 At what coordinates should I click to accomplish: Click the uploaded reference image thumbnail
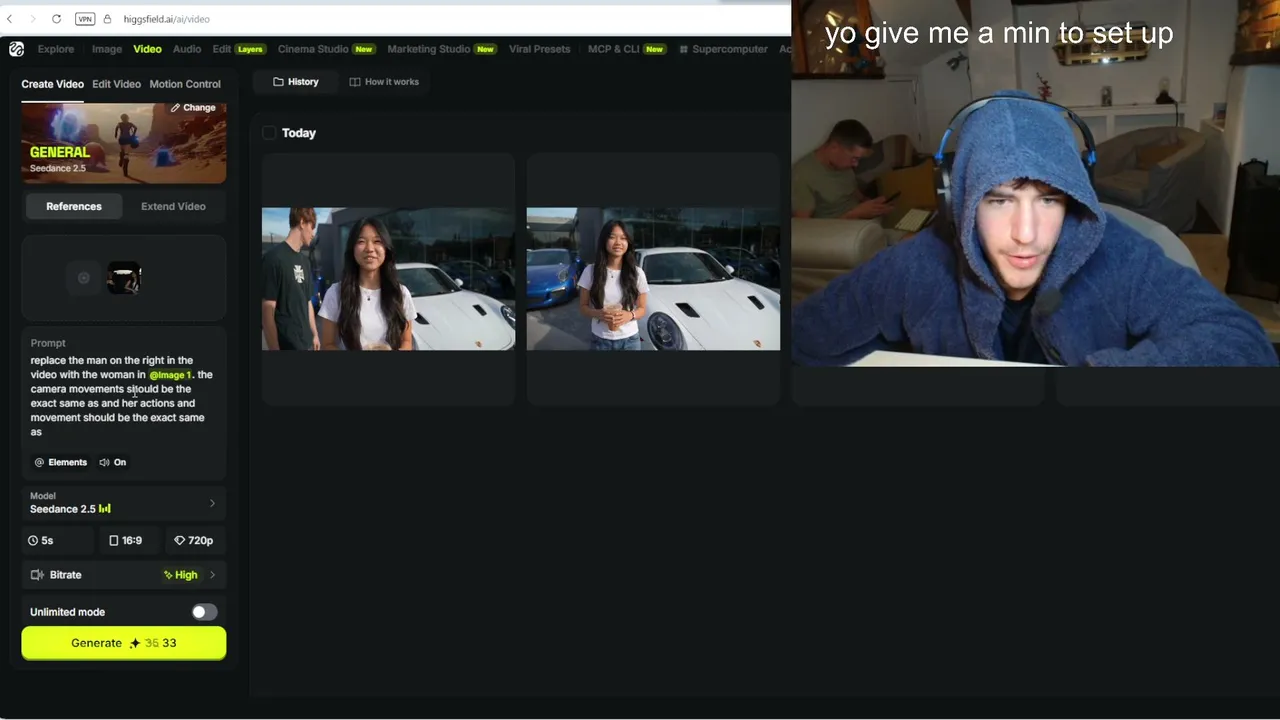pos(124,278)
